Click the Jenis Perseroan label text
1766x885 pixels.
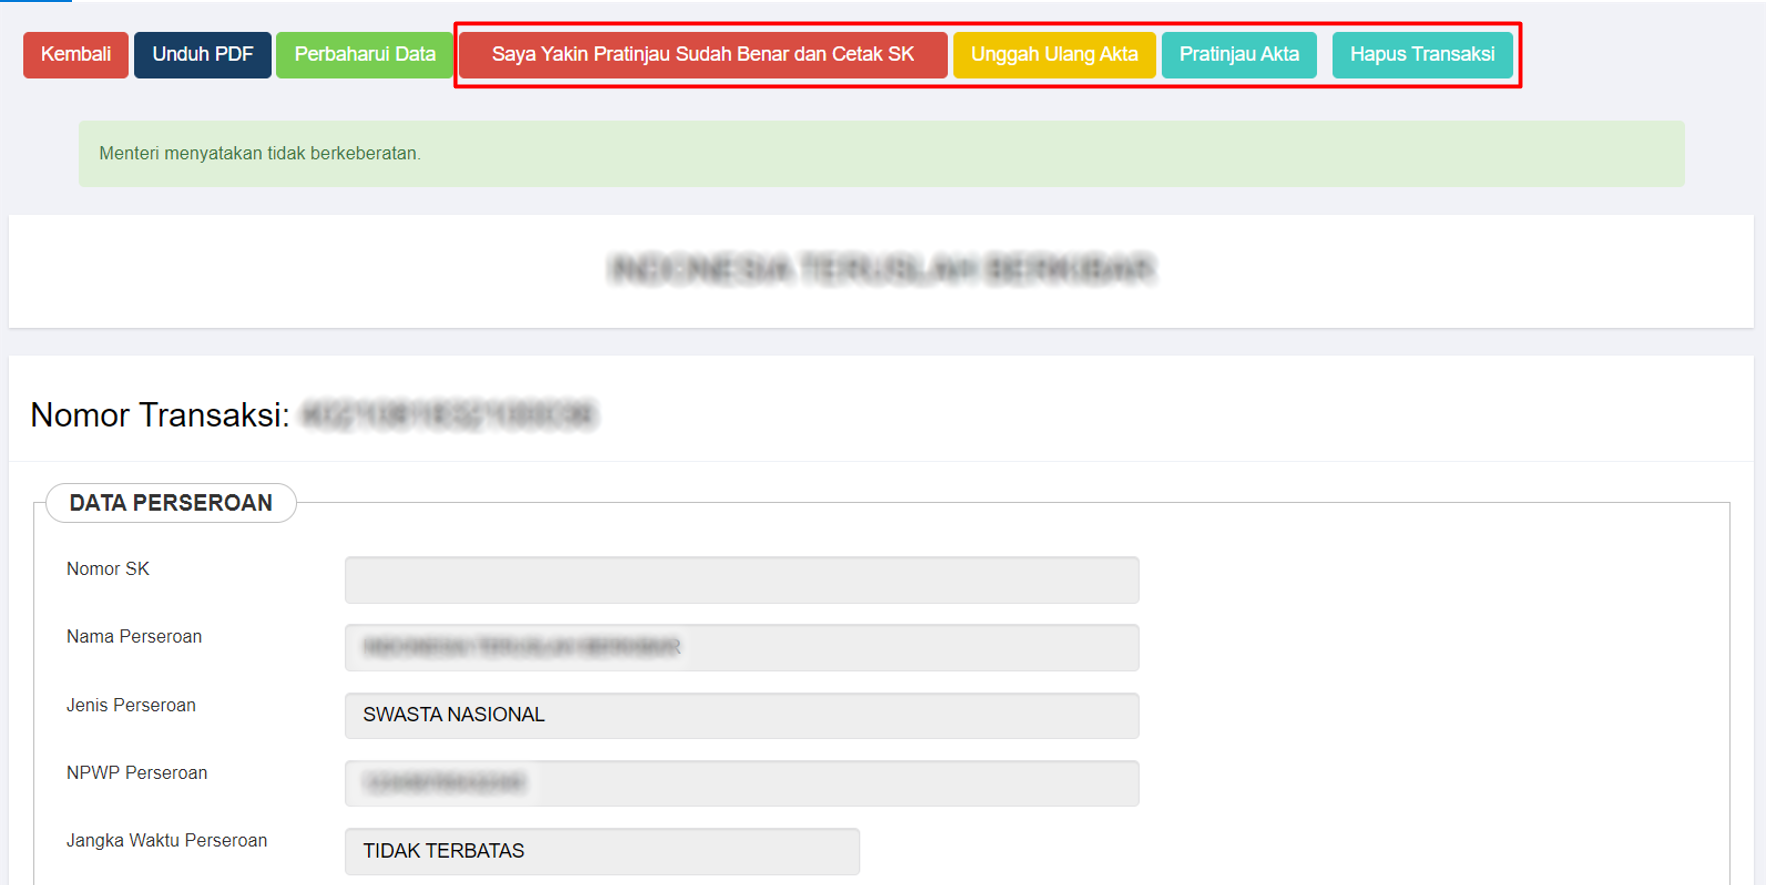[131, 705]
